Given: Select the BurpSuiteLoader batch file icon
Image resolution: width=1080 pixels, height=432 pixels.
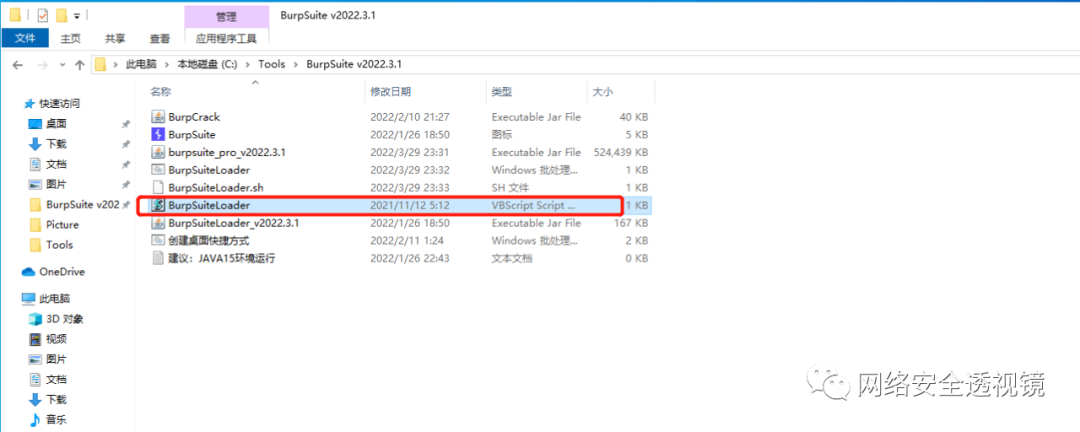Looking at the screenshot, I should 158,169.
